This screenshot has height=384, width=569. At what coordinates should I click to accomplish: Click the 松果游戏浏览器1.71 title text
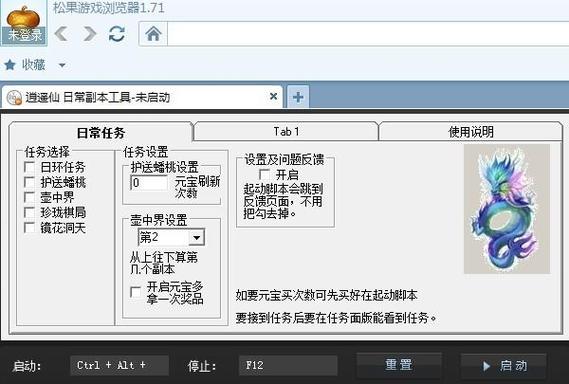click(109, 8)
